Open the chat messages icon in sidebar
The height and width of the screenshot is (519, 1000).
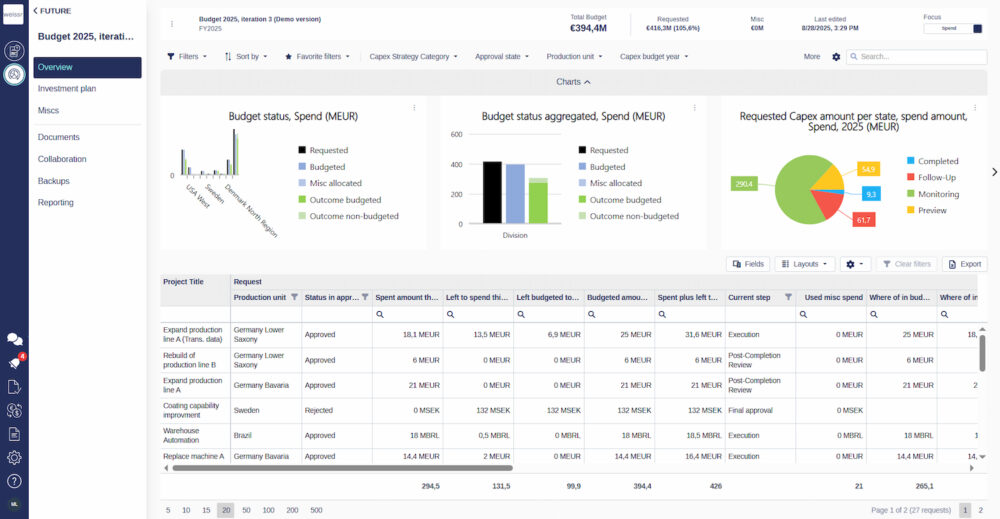pyautogui.click(x=14, y=340)
